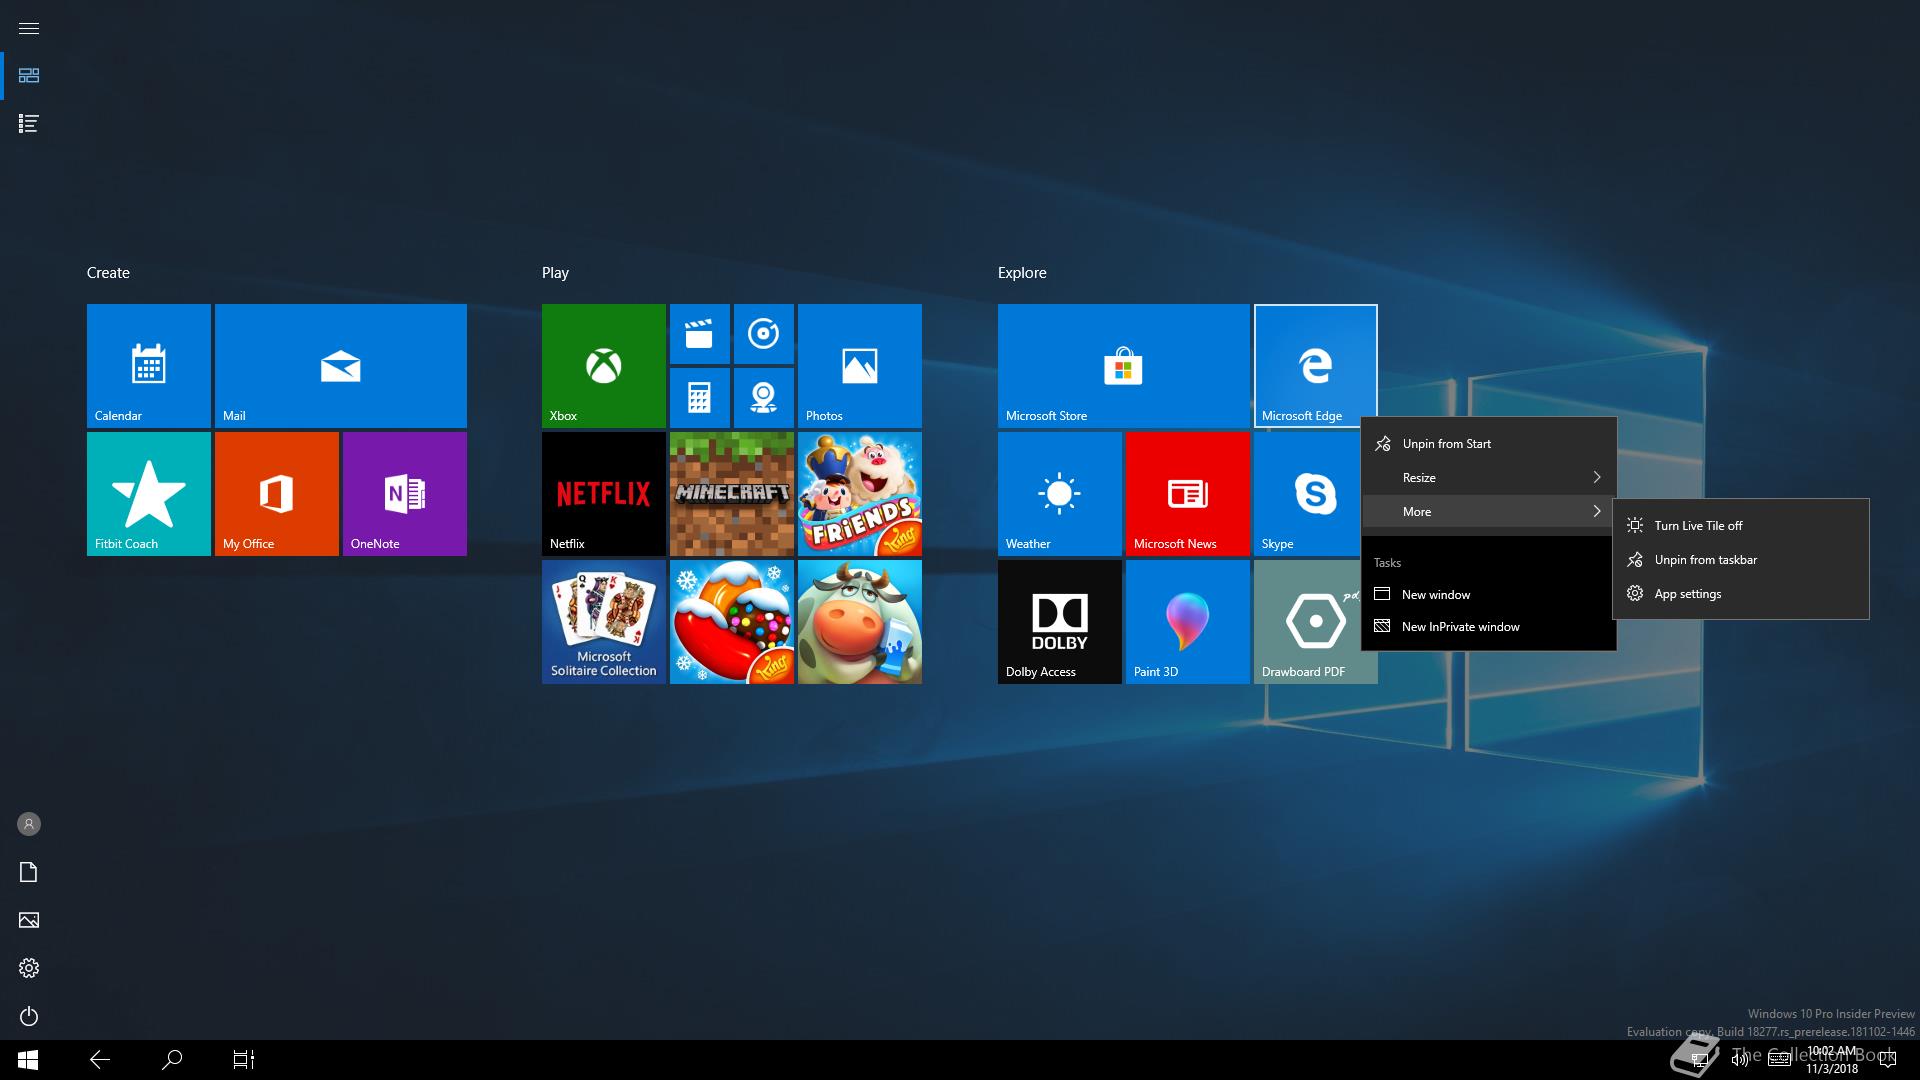
Task: Choose Unpin from Start
Action: coord(1446,444)
